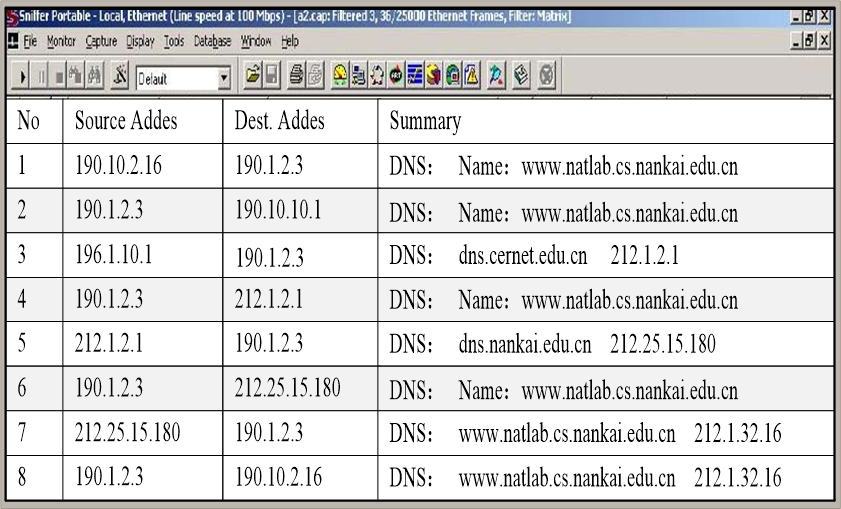Open the Tools menu
Image resolution: width=841 pixels, height=509 pixels.
tap(174, 41)
